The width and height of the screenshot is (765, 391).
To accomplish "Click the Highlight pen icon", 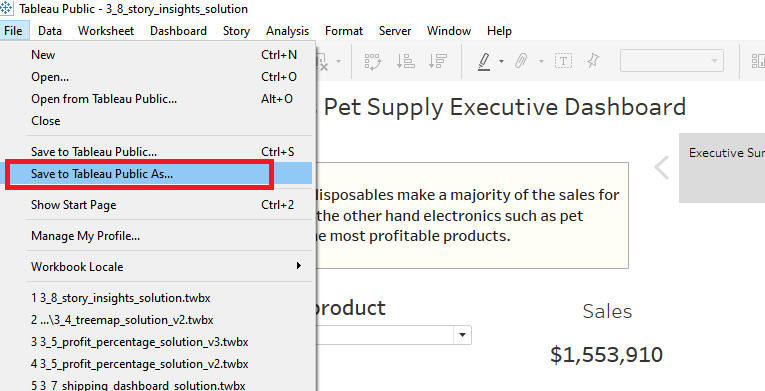I will 483,62.
